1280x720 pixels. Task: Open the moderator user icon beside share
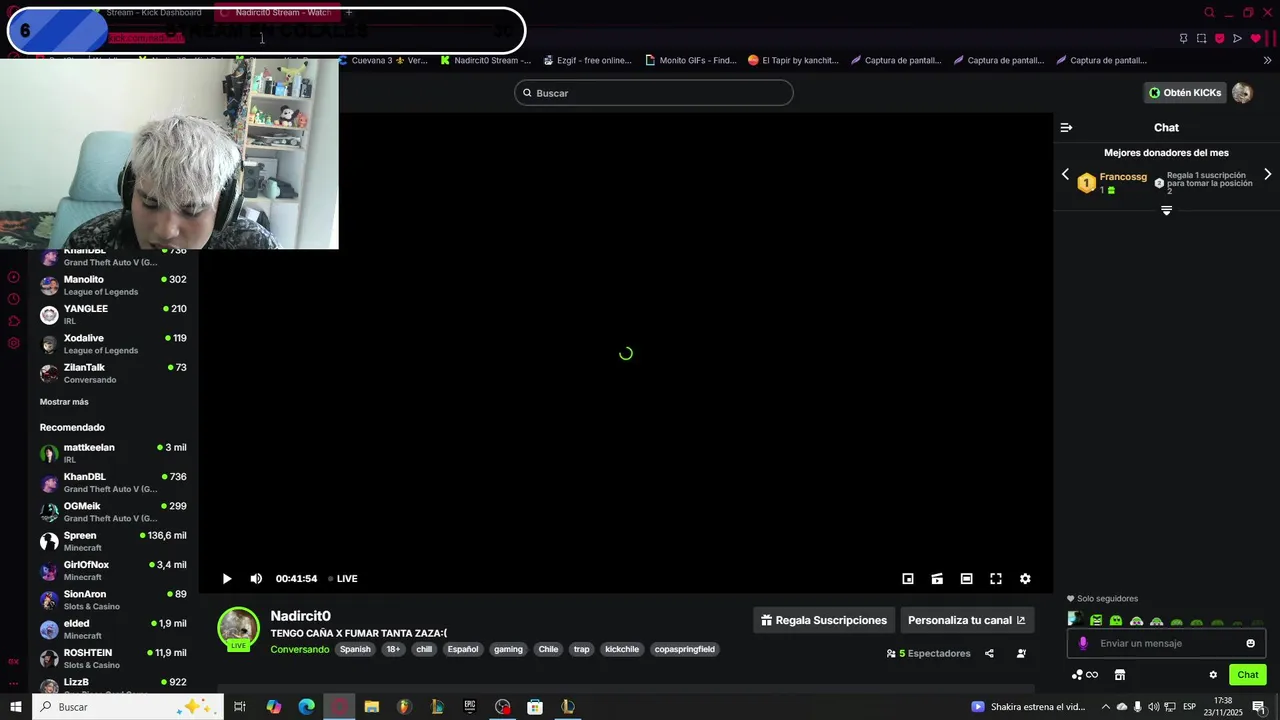(1021, 654)
